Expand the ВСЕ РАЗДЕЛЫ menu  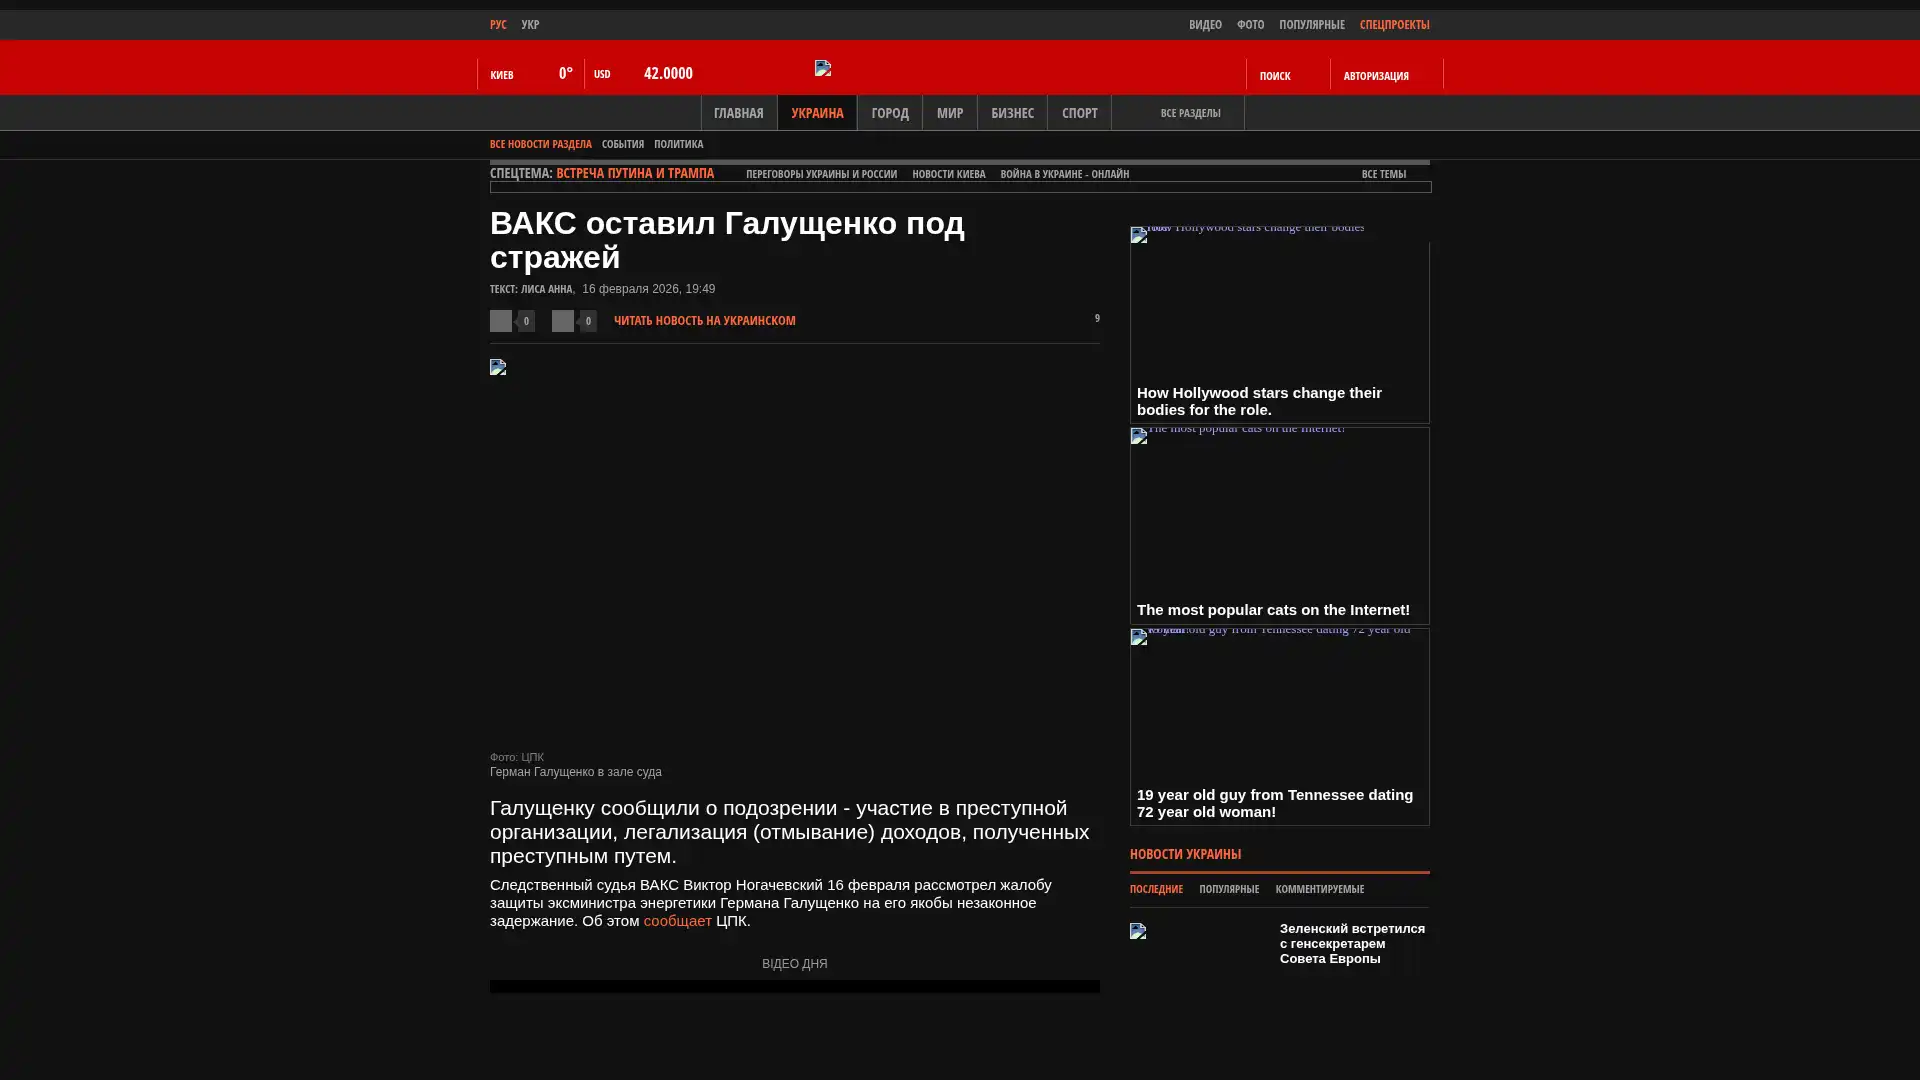(x=1189, y=113)
